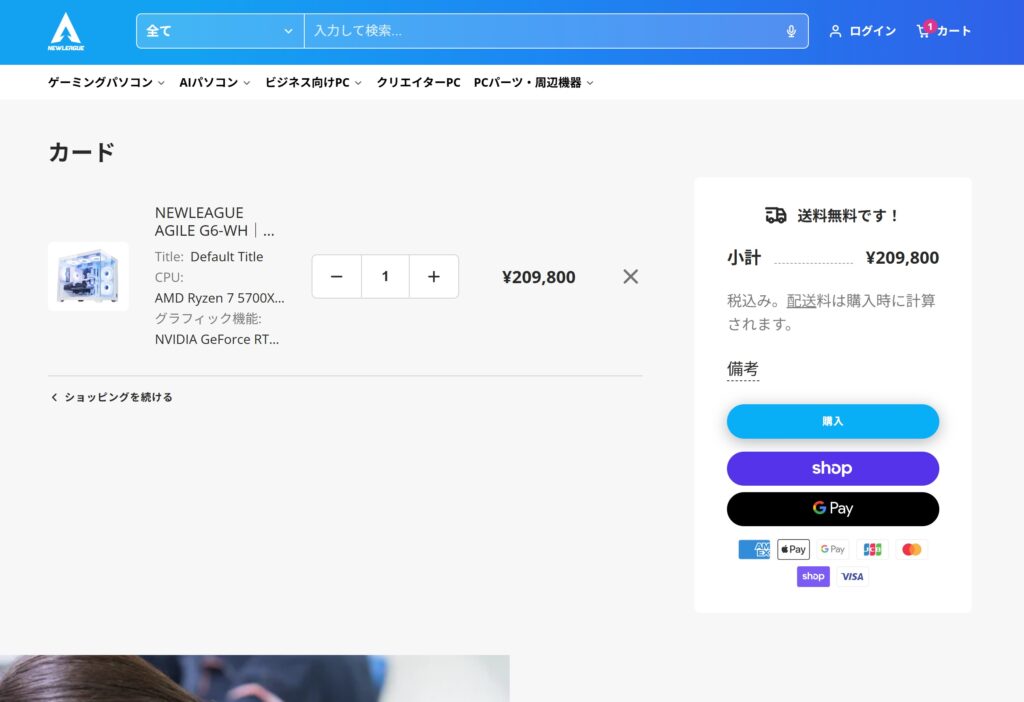Click the カード page heading

[82, 152]
